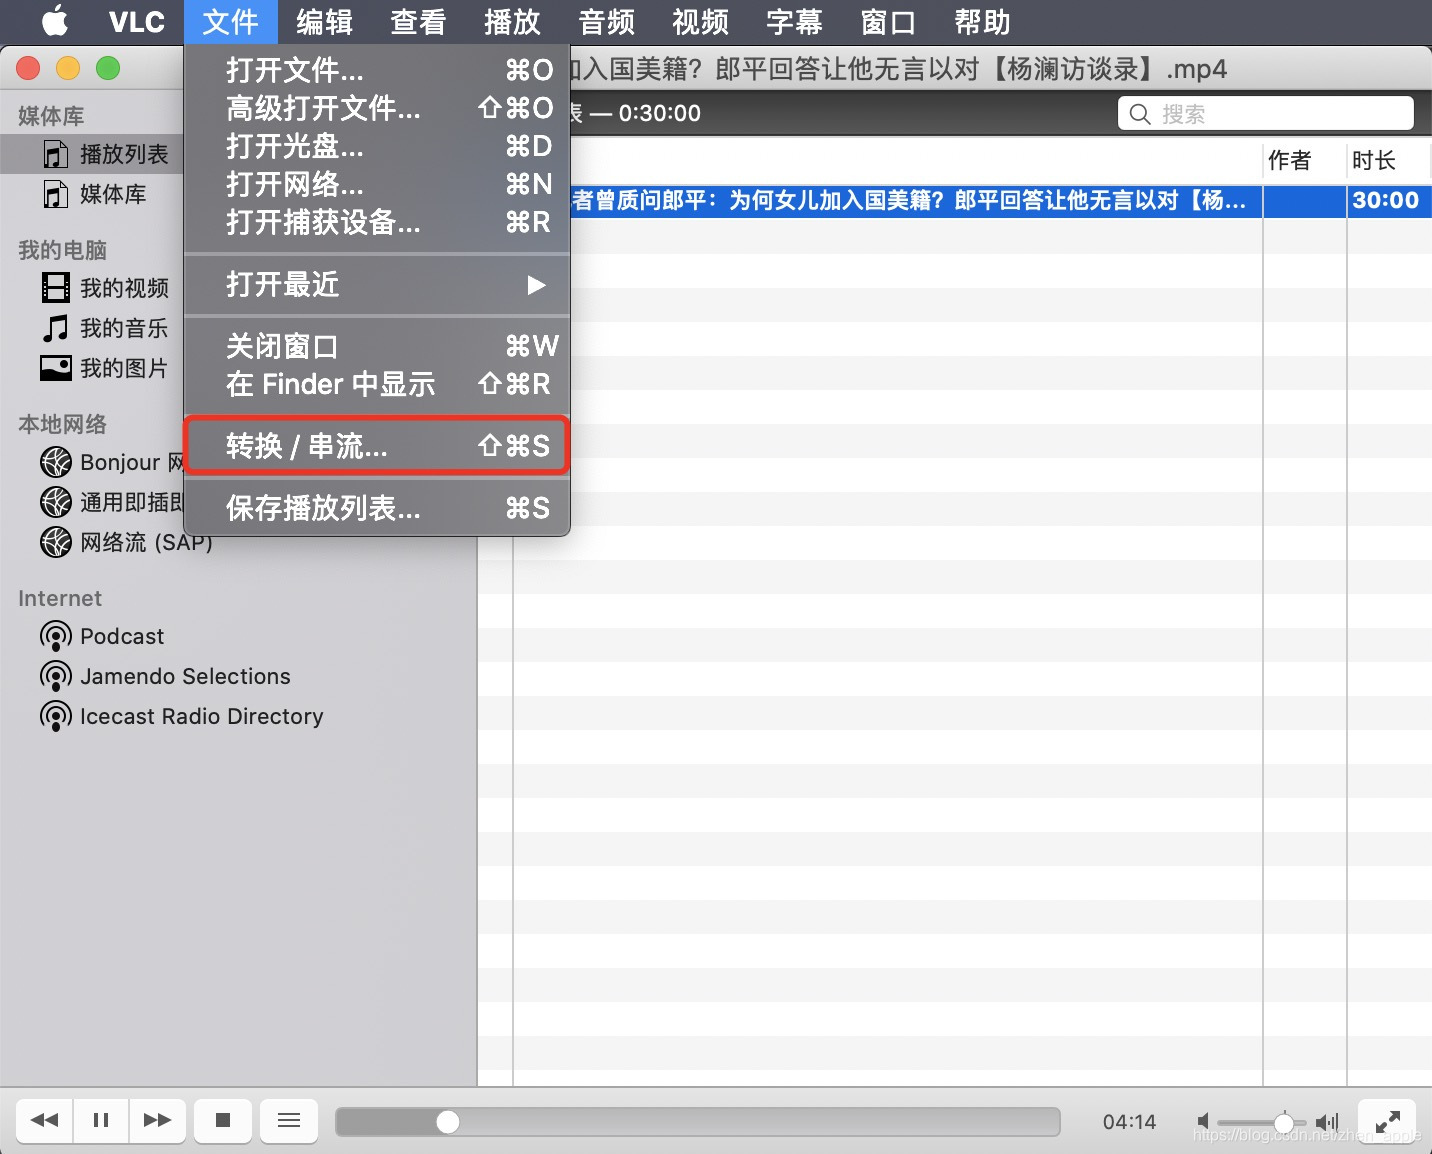Image resolution: width=1432 pixels, height=1154 pixels.
Task: Choose 关闭窗口 menu item
Action: click(377, 346)
